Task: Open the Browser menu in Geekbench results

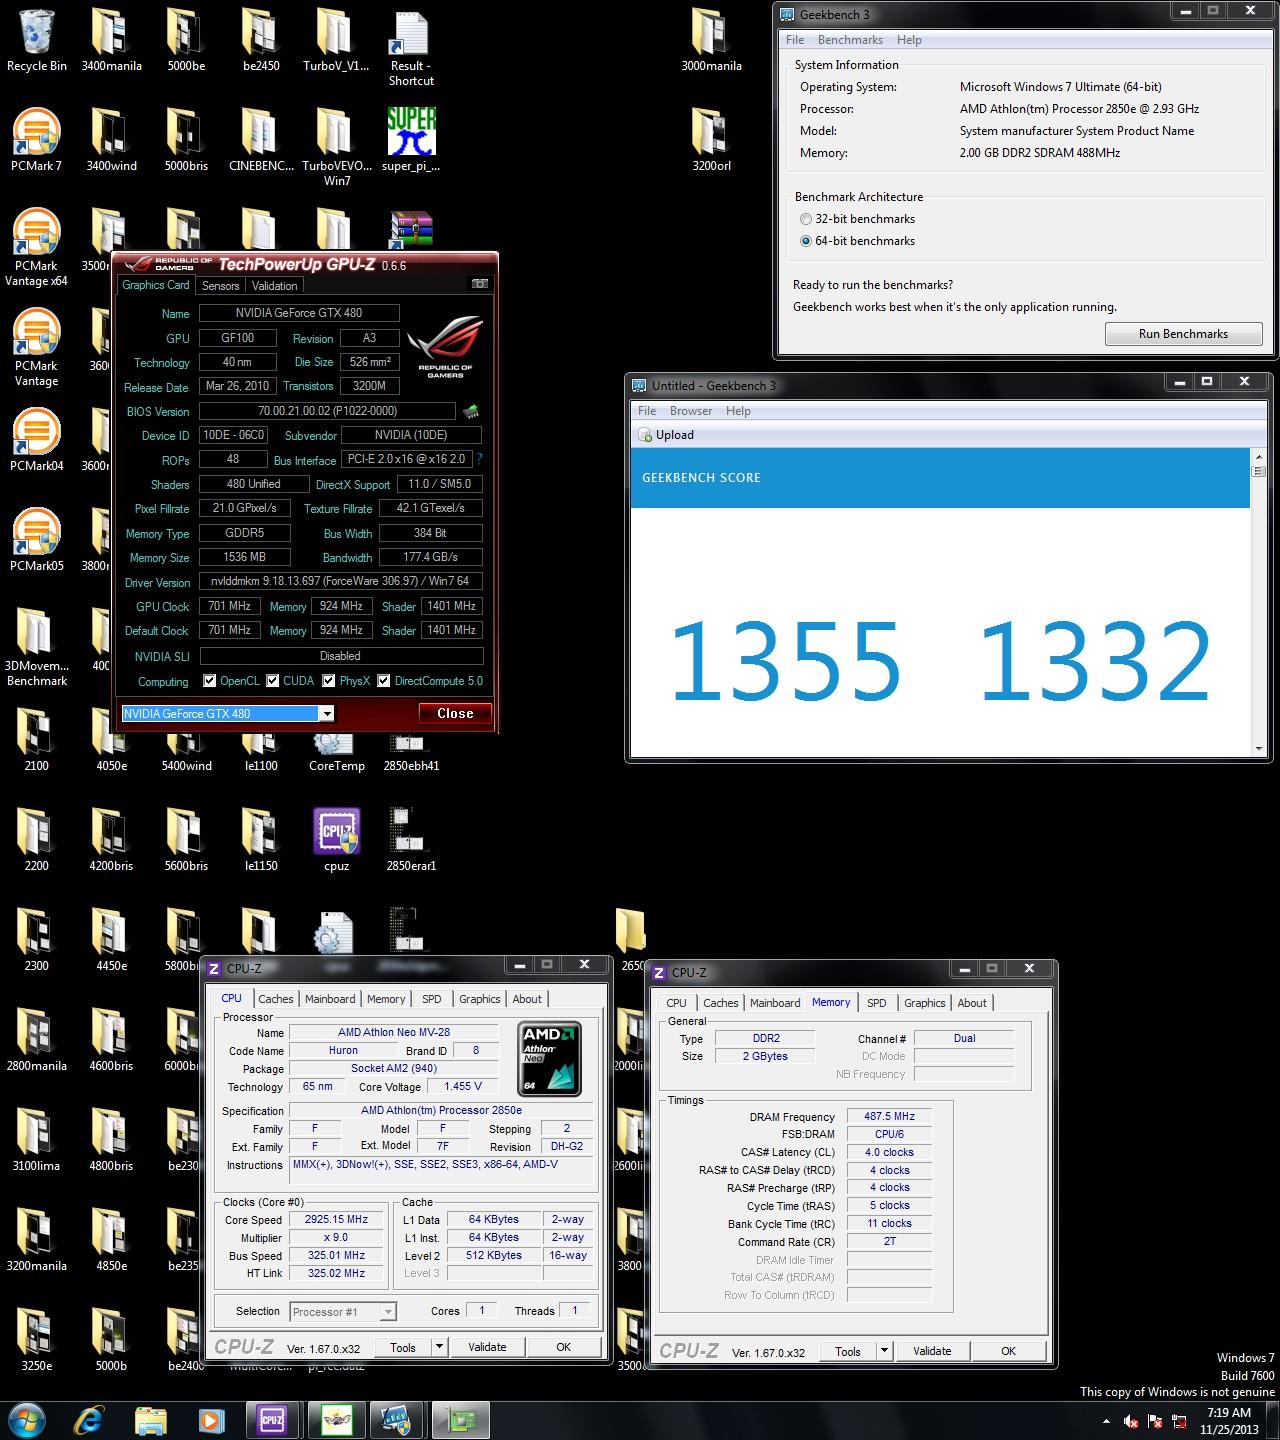Action: point(691,411)
